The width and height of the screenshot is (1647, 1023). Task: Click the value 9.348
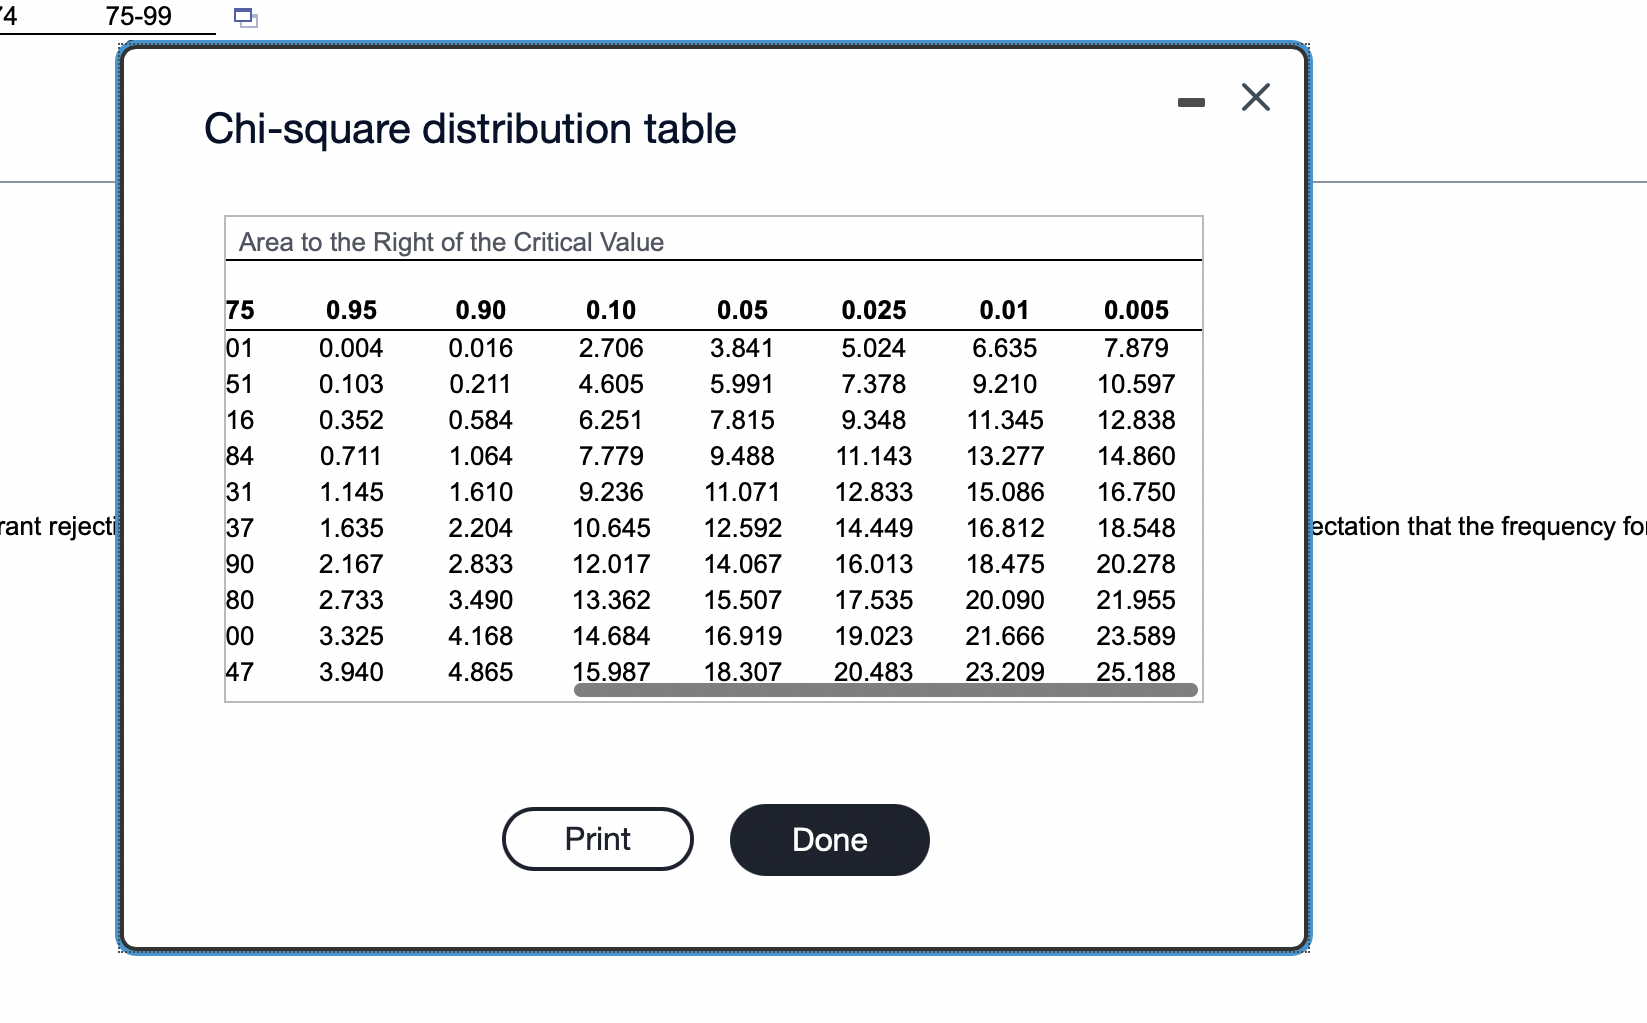coord(874,420)
